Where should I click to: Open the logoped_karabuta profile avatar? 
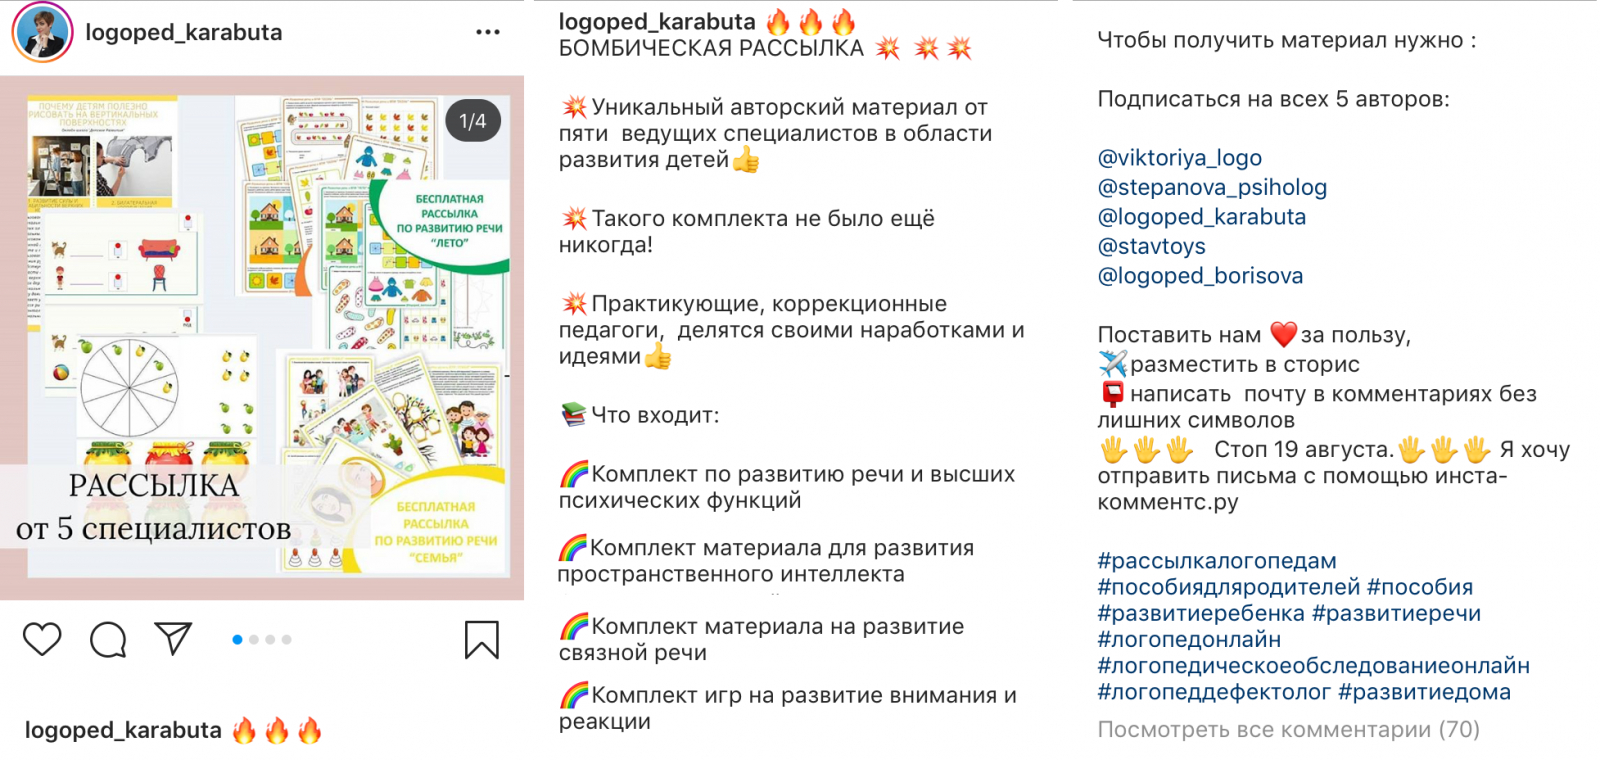tap(42, 32)
